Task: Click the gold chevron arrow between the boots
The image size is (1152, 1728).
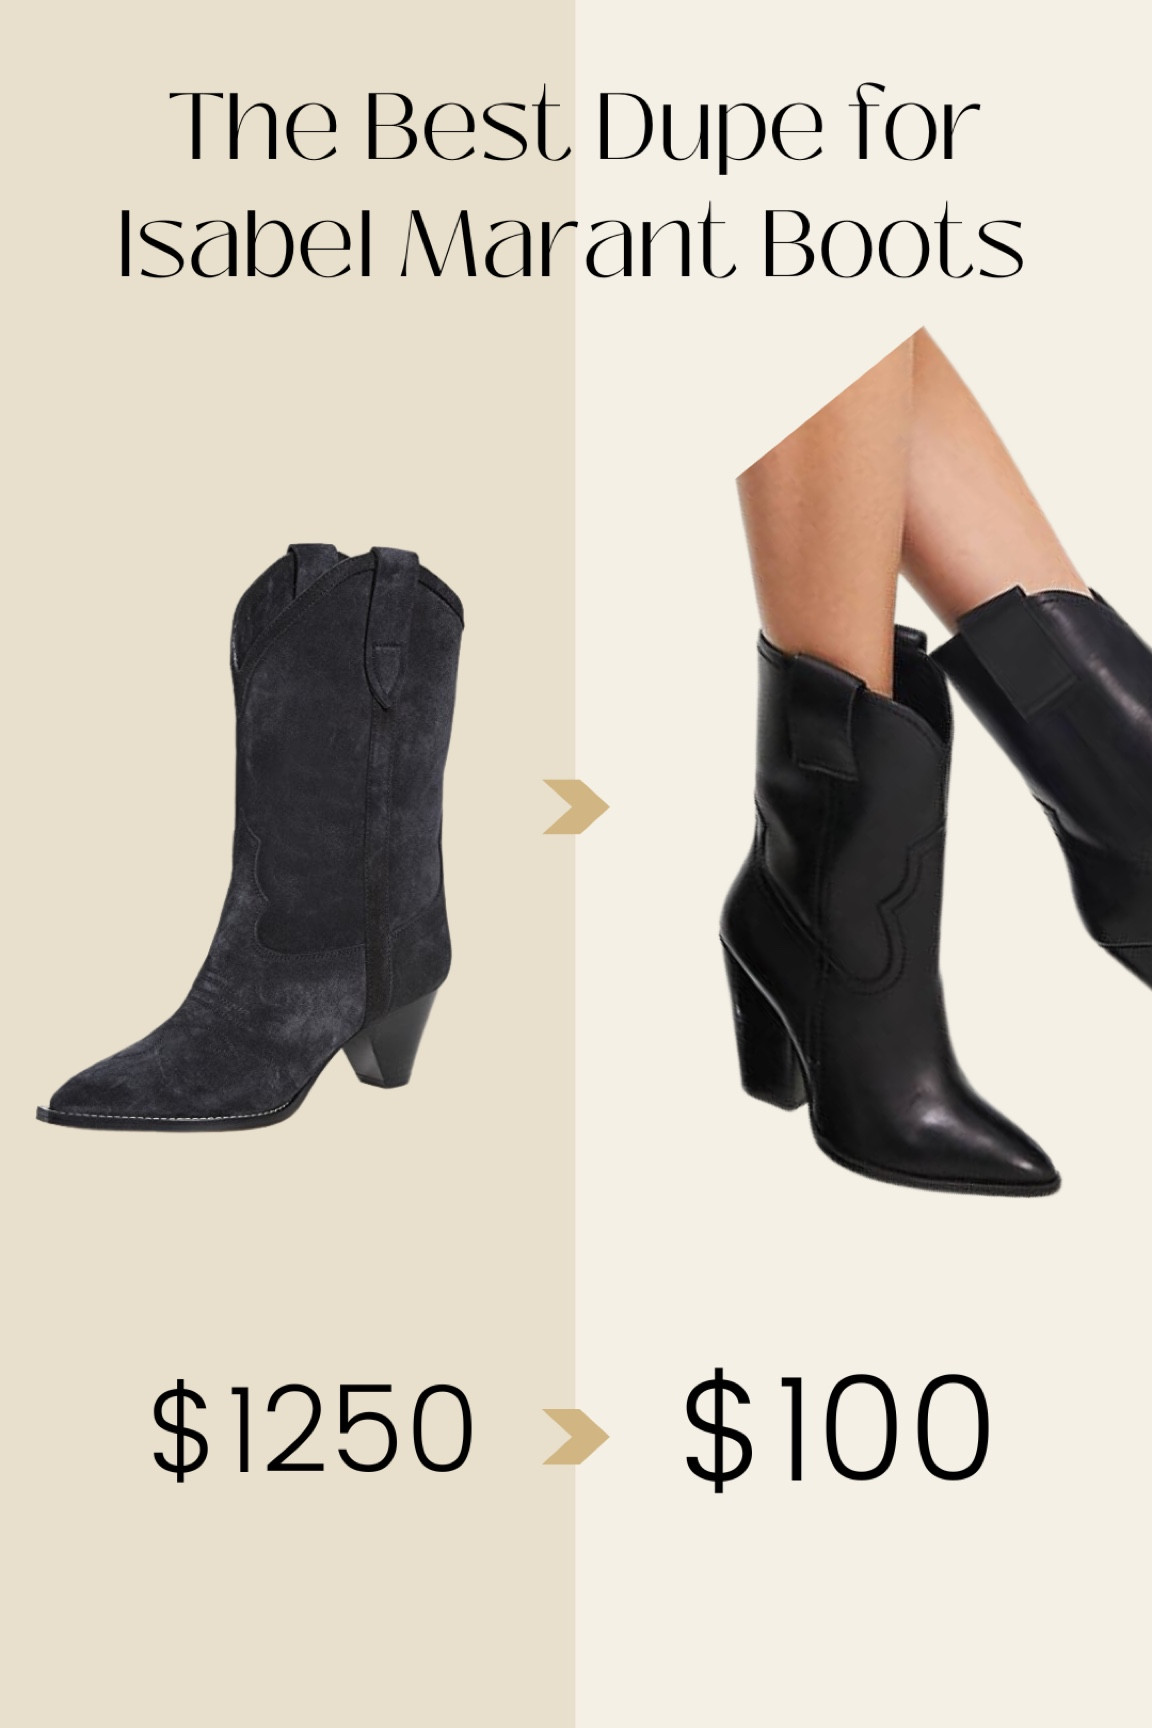Action: 576,805
